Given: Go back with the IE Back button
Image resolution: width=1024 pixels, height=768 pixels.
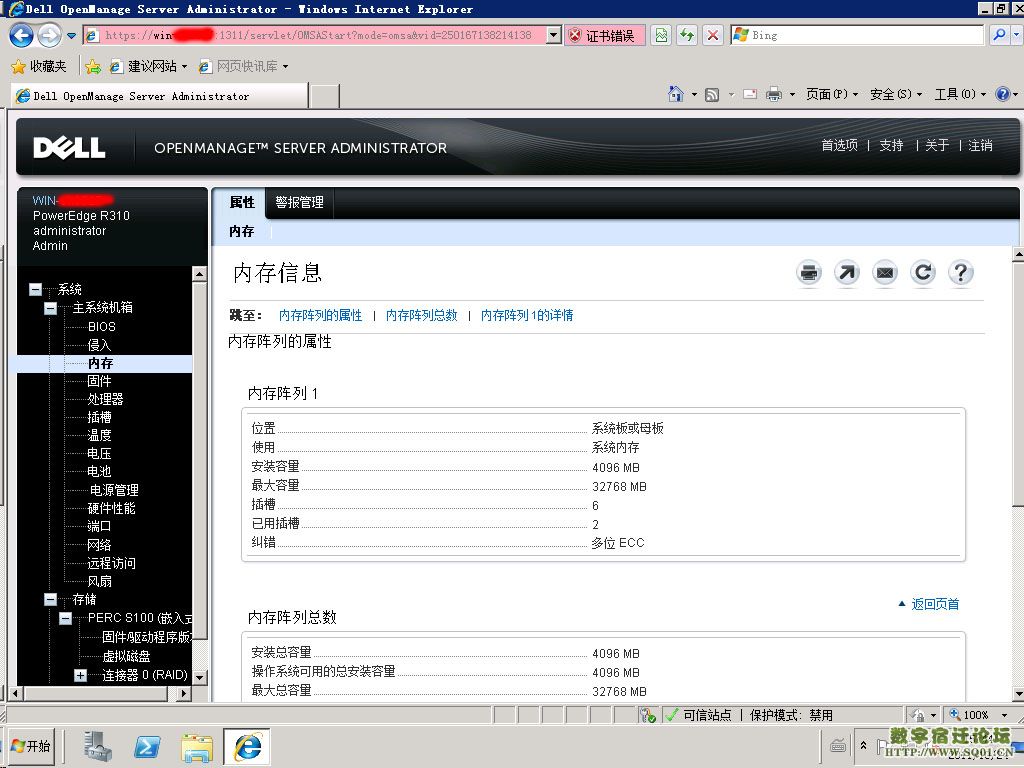Looking at the screenshot, I should pos(21,35).
